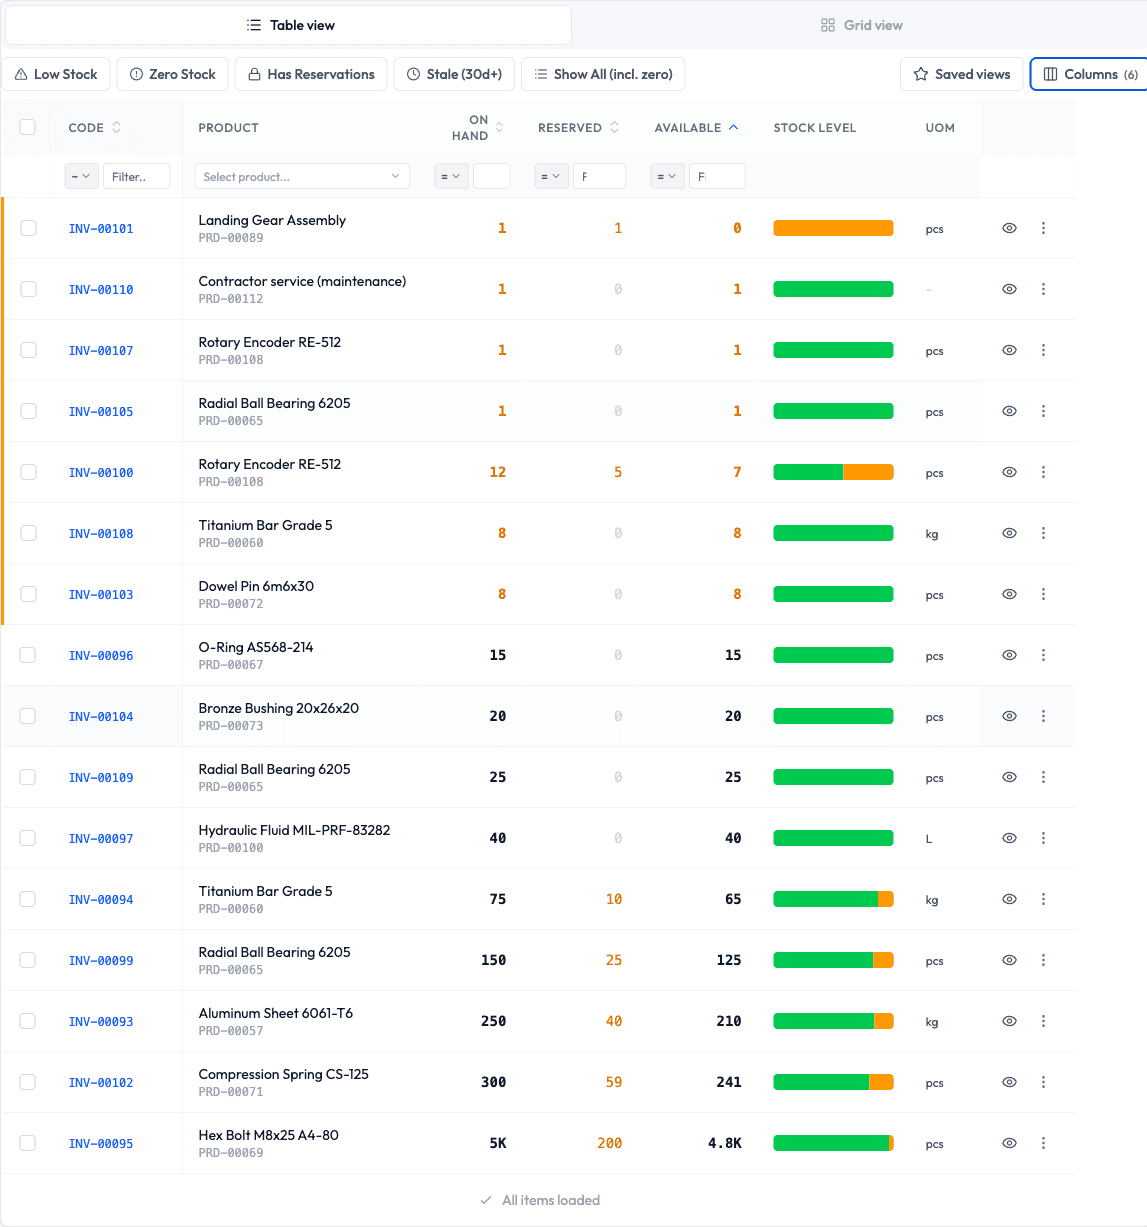Click eye icon for INV-00095

pyautogui.click(x=1009, y=1143)
